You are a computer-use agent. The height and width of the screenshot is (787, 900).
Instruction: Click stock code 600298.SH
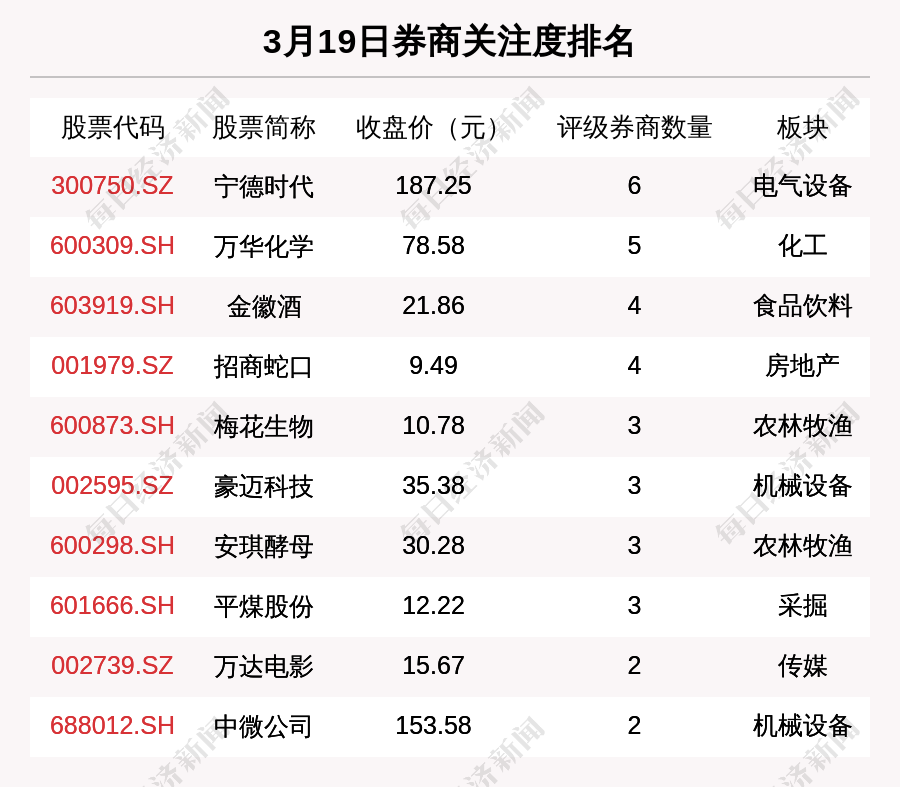pyautogui.click(x=112, y=546)
